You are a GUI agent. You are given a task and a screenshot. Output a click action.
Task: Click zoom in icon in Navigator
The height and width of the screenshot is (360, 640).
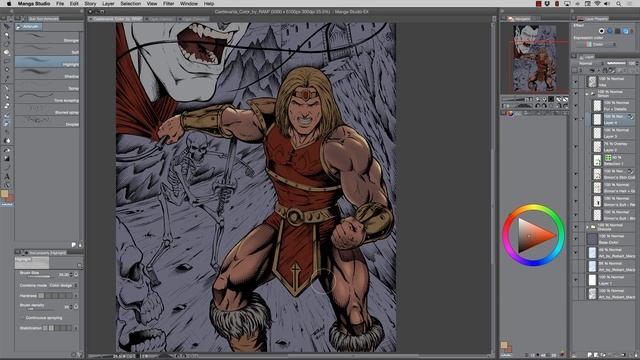tap(545, 99)
